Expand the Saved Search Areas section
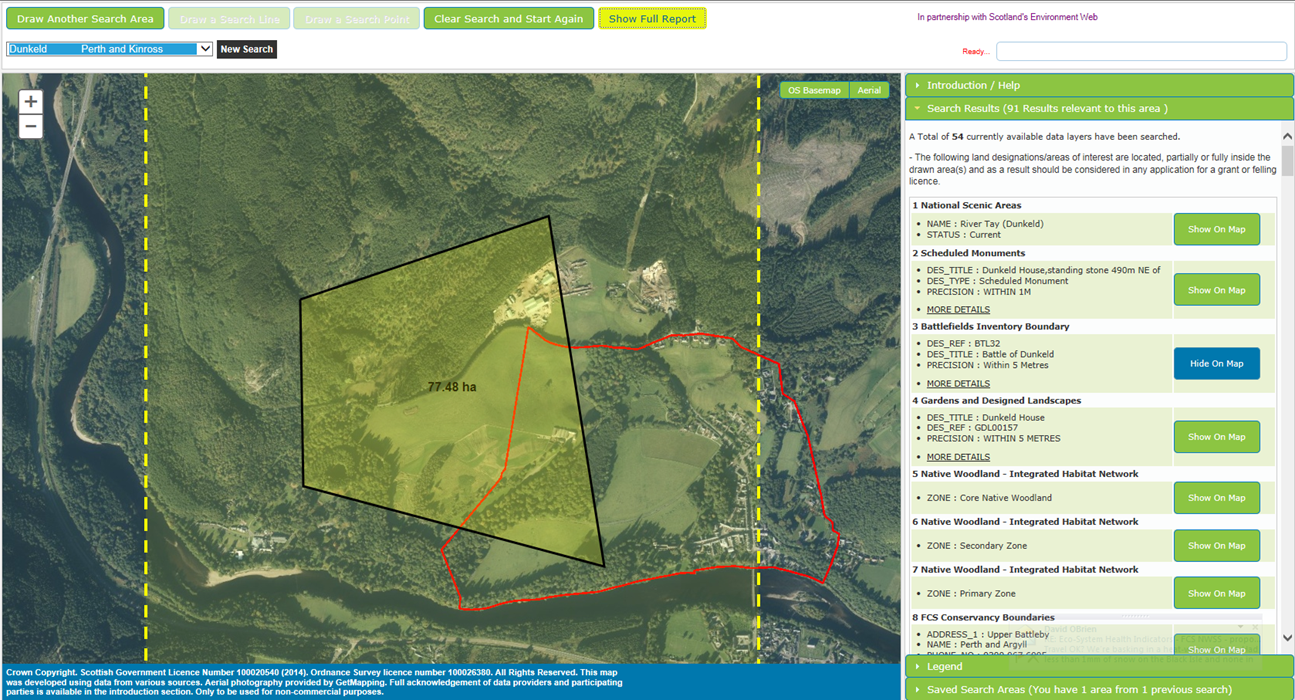Screen dimensions: 1295x700 click(1098, 689)
